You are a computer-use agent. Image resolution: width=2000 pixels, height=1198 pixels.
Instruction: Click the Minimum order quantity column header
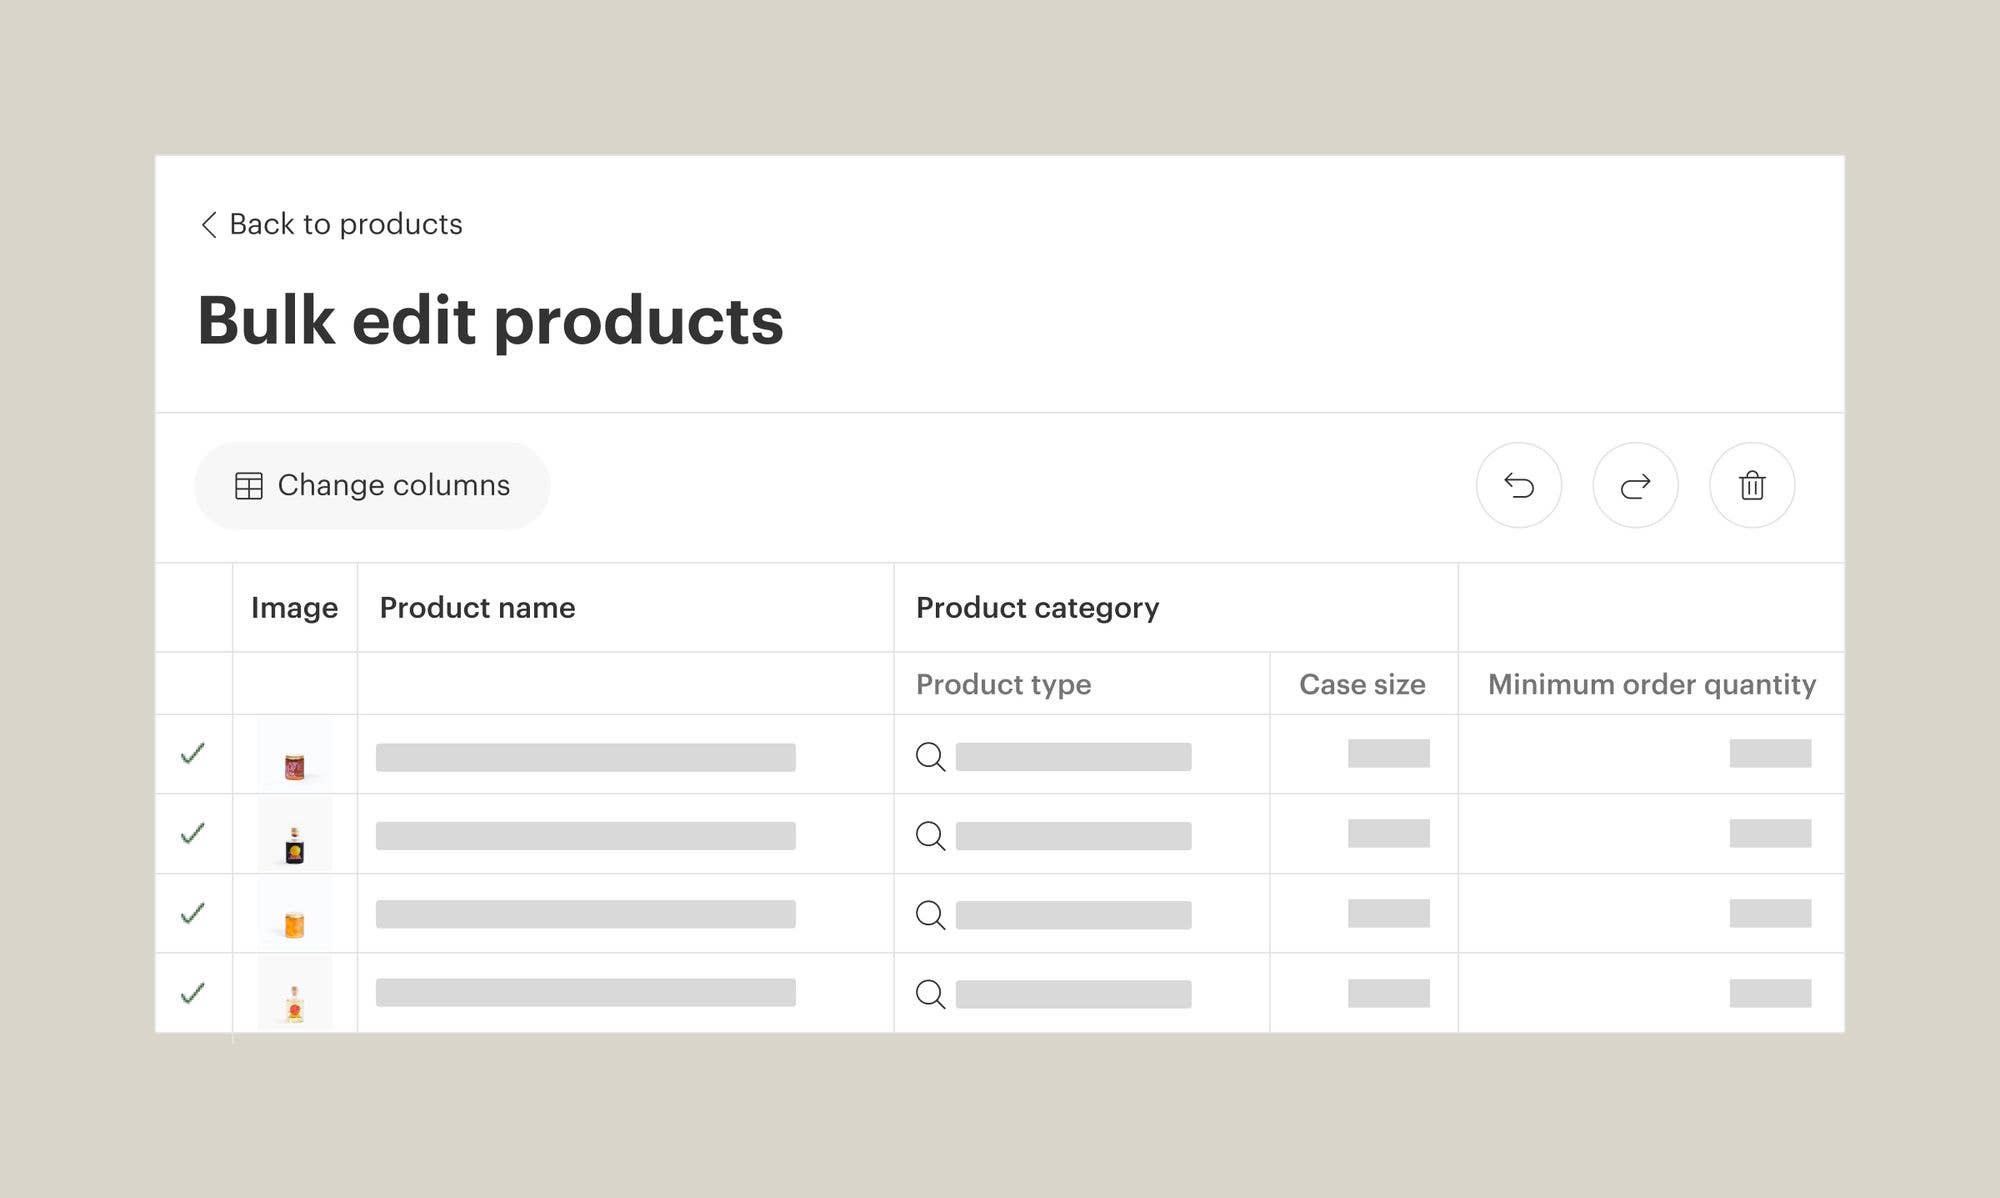coord(1651,684)
